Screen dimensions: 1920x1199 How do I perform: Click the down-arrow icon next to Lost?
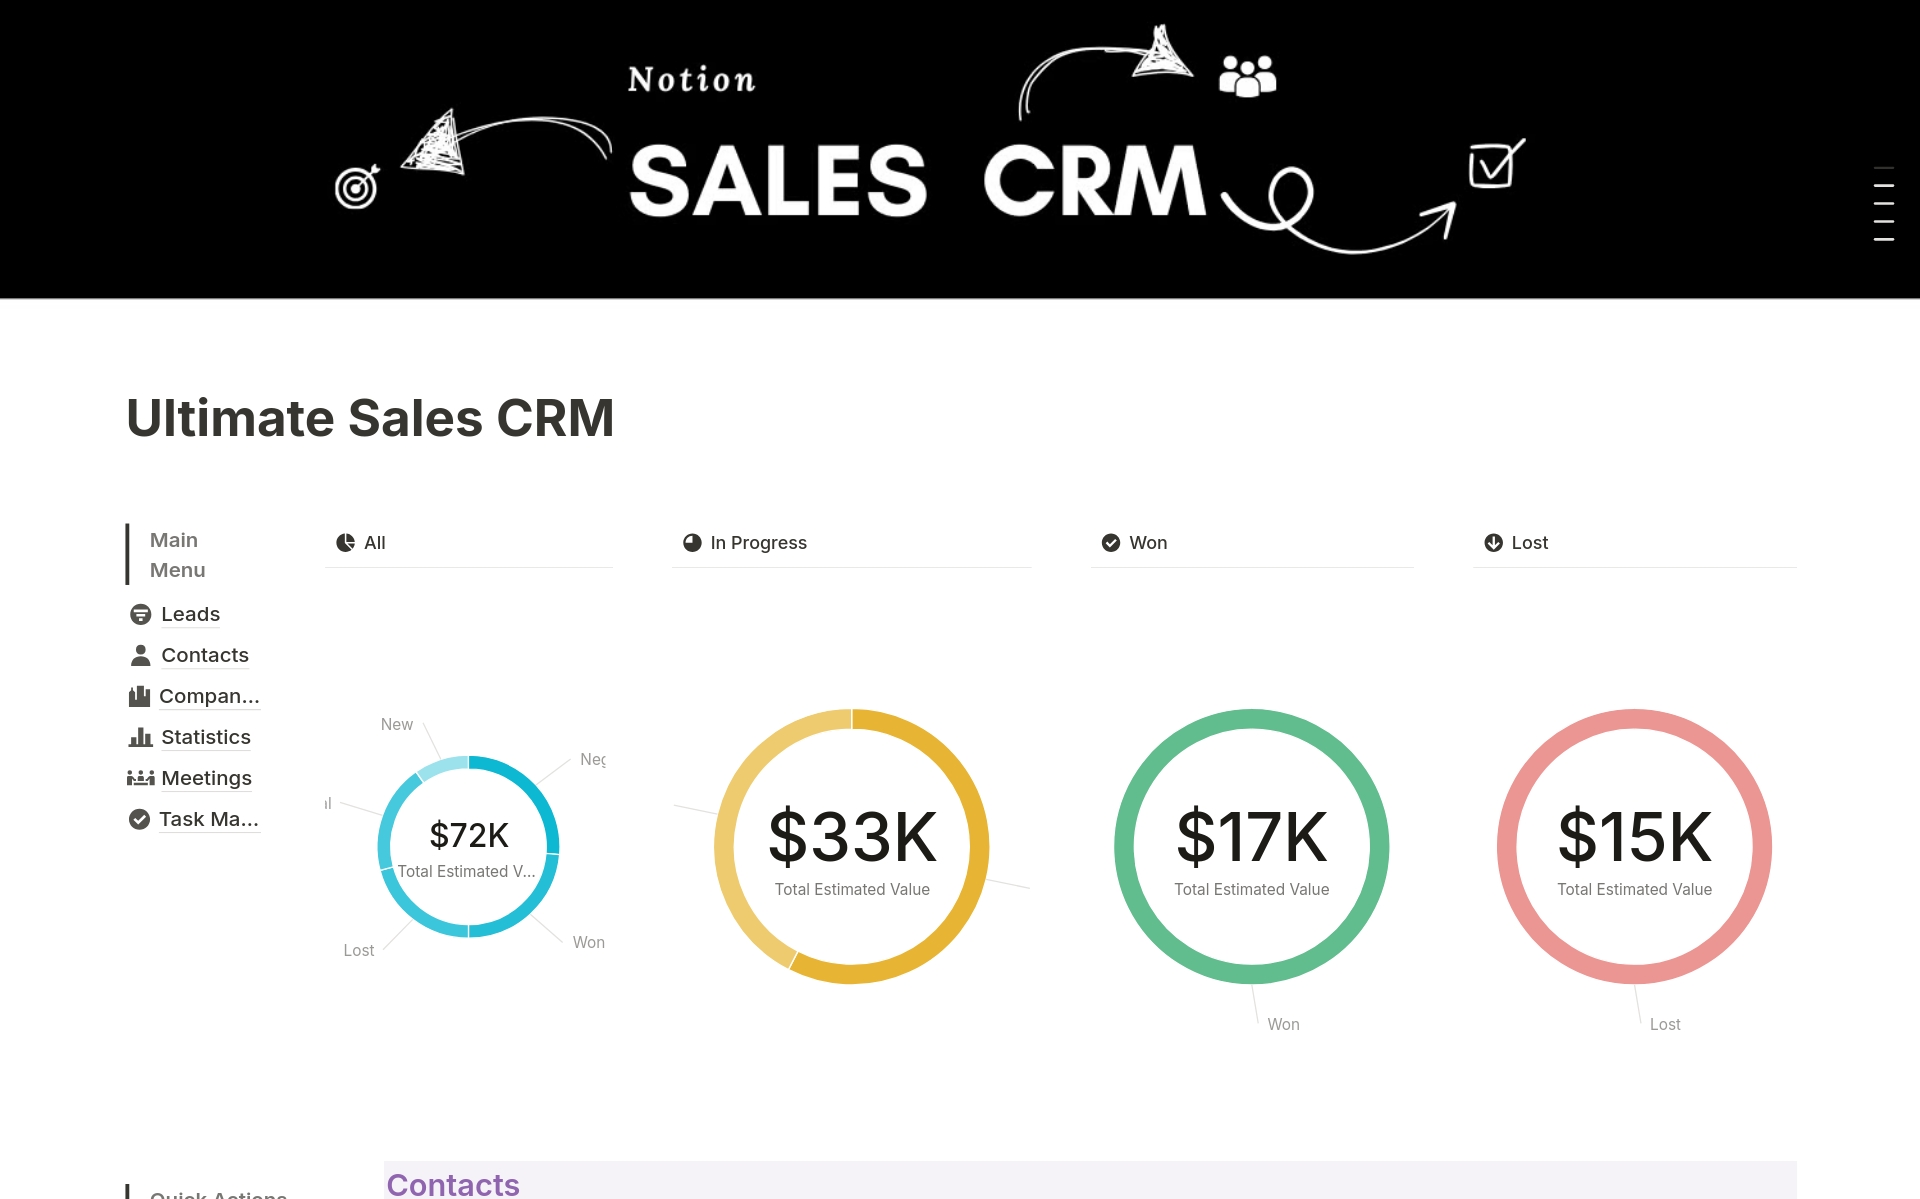coord(1493,542)
